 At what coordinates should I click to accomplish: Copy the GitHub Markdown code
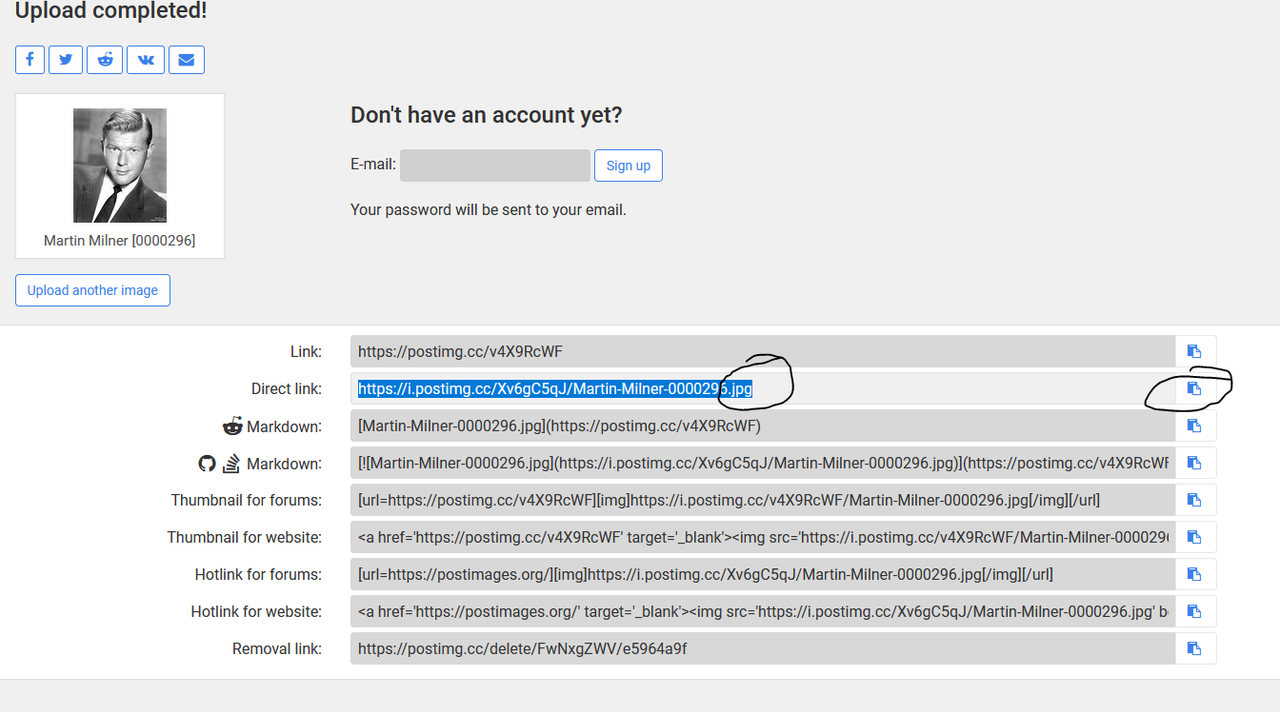1194,462
